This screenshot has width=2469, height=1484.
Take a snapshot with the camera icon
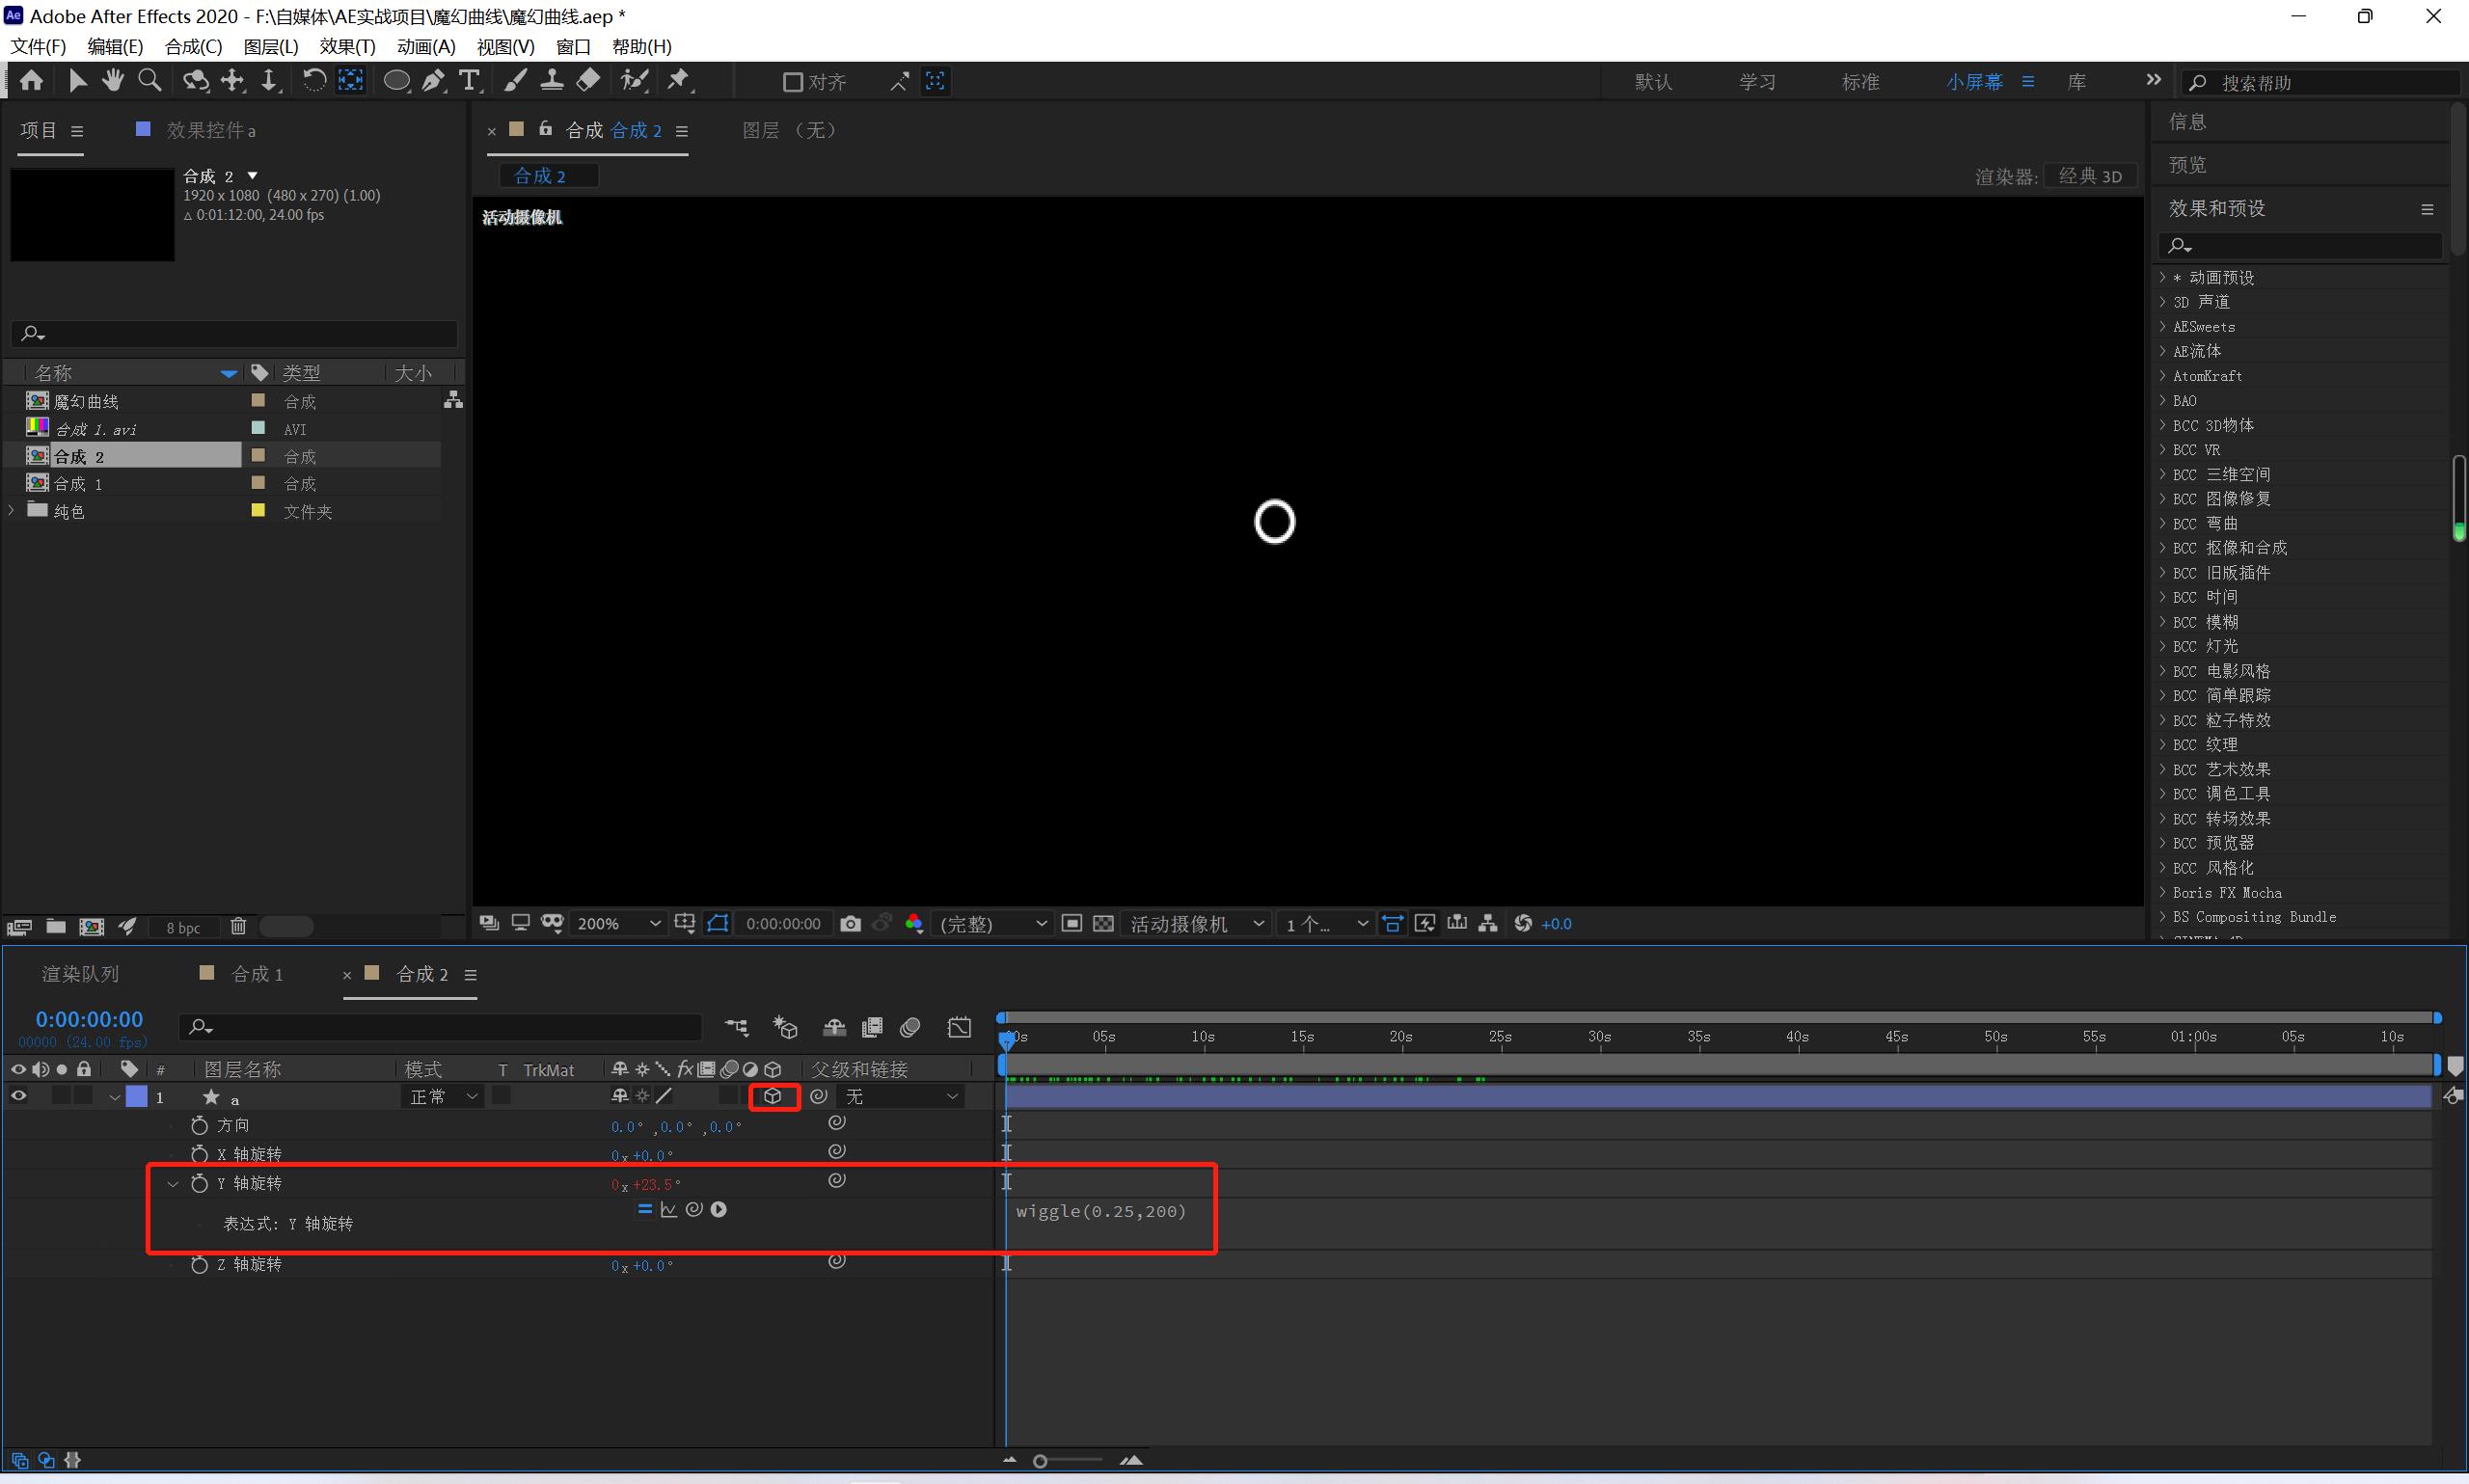[x=850, y=924]
